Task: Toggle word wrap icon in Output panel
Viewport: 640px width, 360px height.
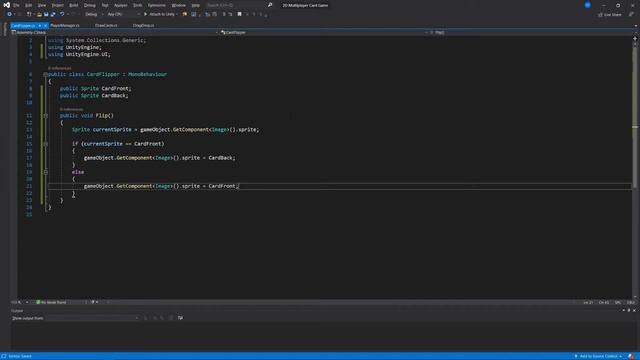Action: [180, 318]
